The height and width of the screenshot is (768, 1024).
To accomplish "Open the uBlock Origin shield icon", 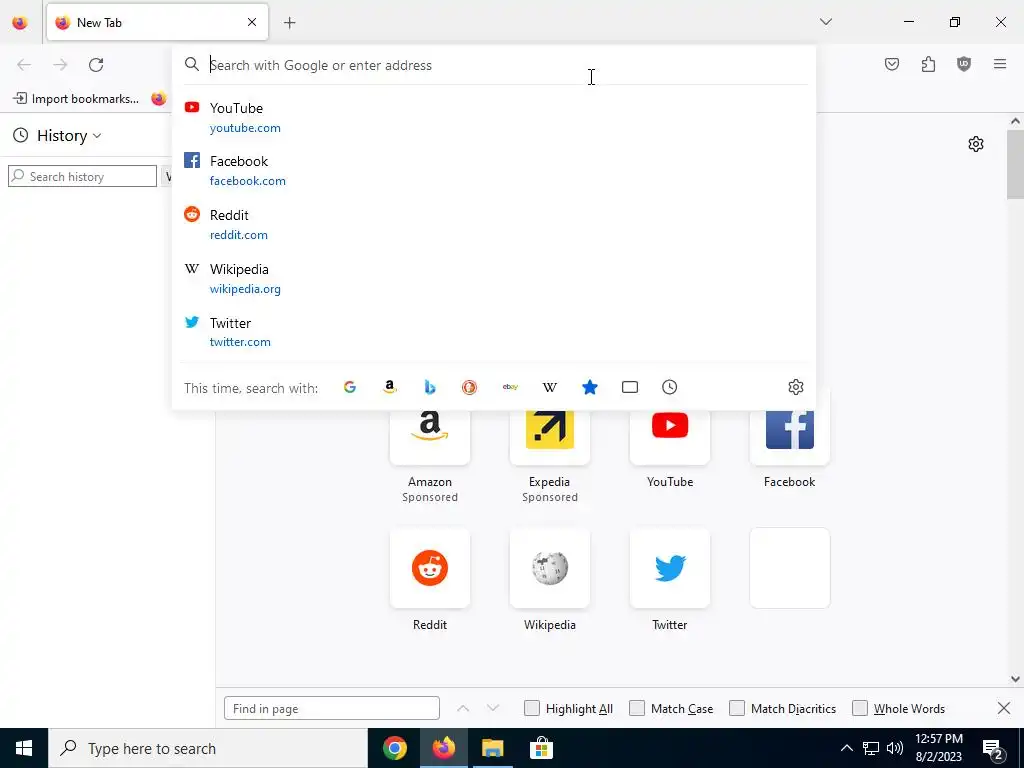I will 964,64.
